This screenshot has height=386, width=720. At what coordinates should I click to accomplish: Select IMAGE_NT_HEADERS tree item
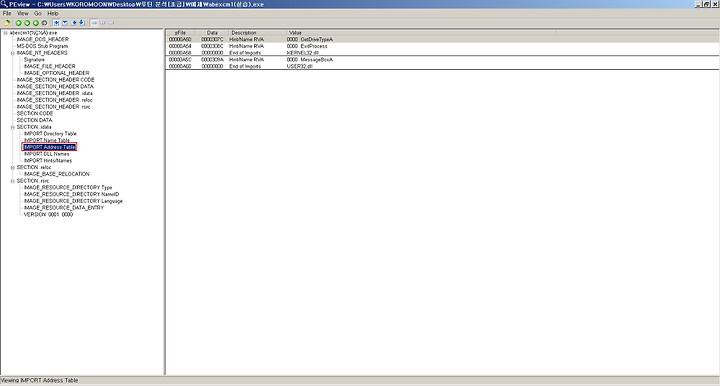(x=42, y=53)
